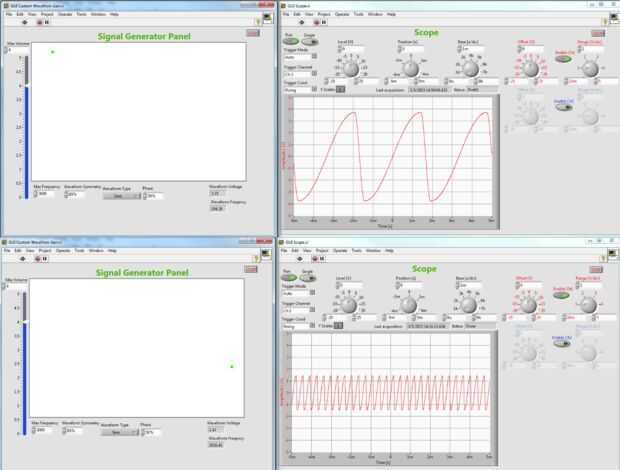The width and height of the screenshot is (620, 470).
Task: Open the Trigger Channel dropdown in bottom-right Scope
Action: coord(299,310)
